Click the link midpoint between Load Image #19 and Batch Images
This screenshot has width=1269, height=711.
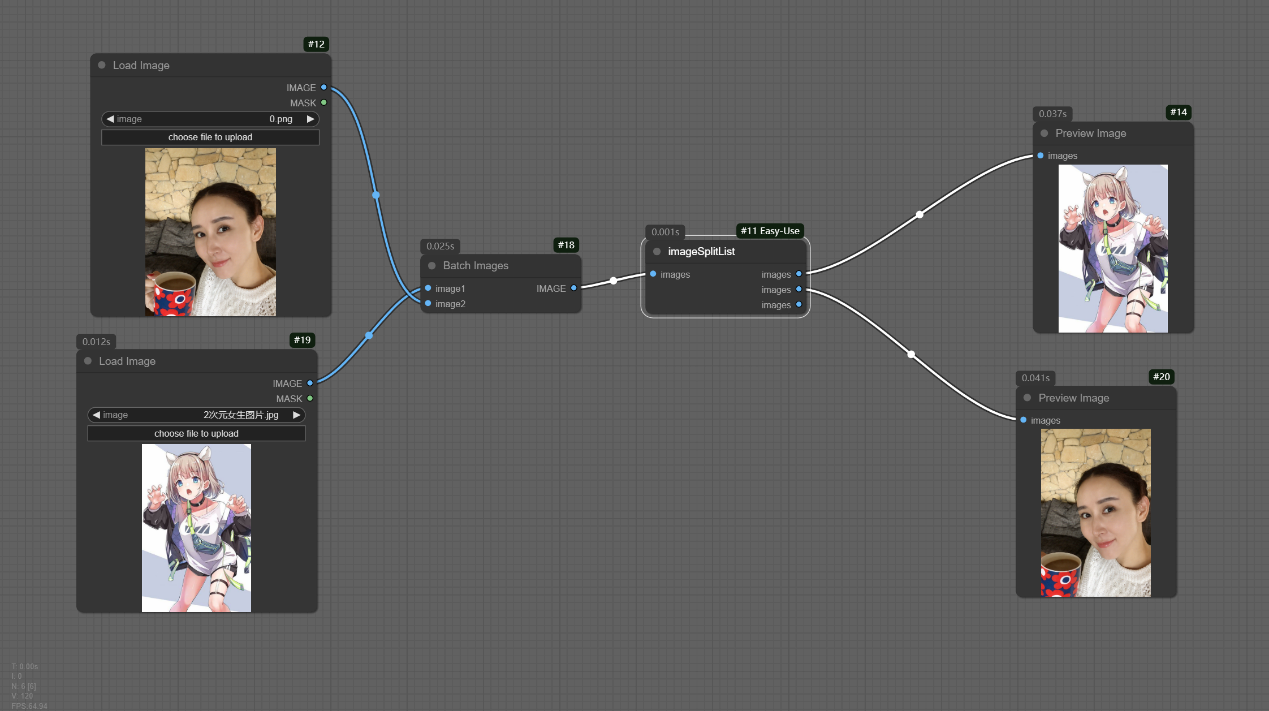(369, 336)
